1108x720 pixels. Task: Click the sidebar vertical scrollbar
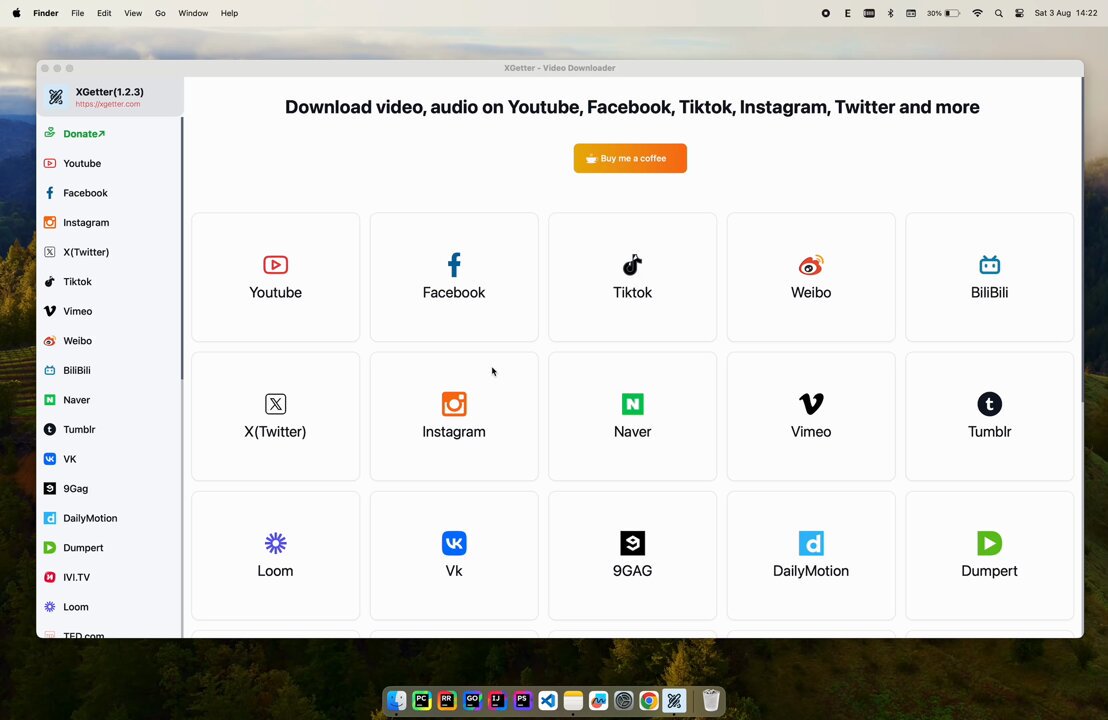(x=182, y=250)
